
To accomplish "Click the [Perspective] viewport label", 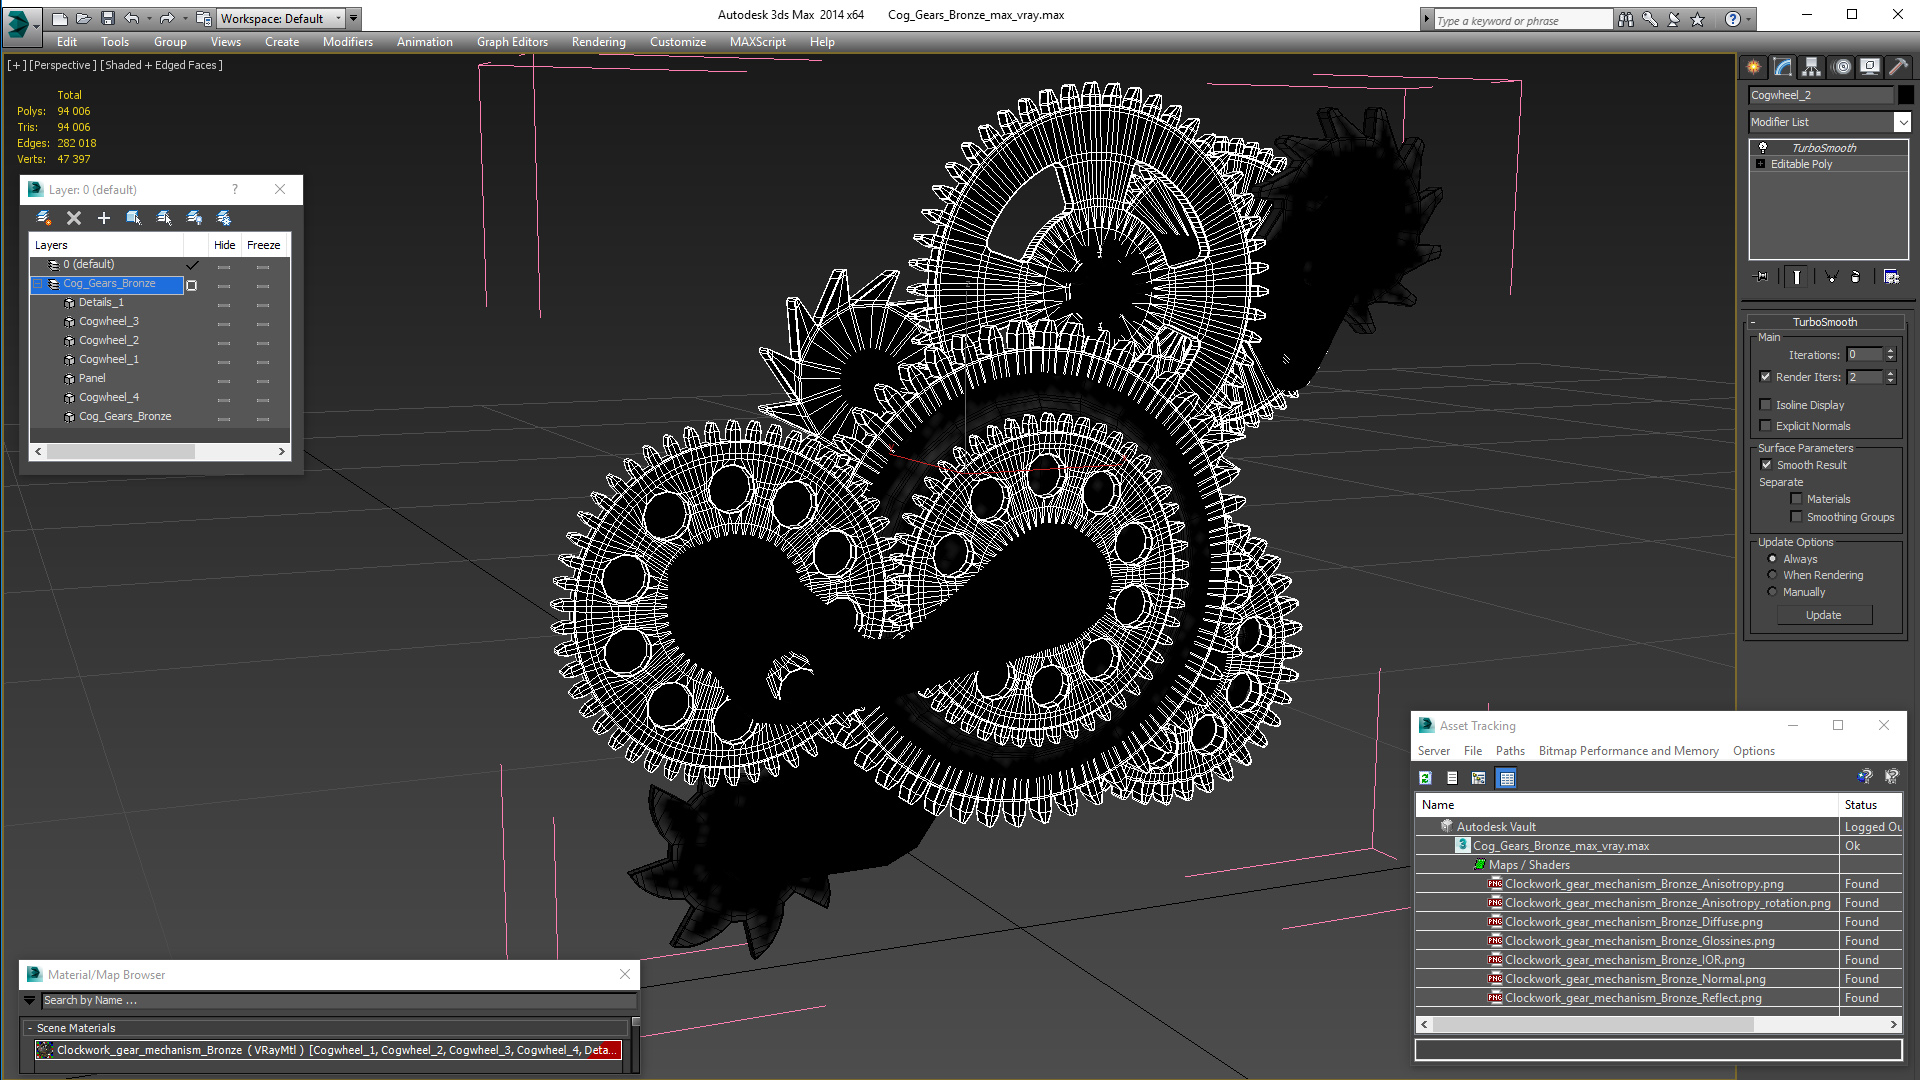I will [63, 65].
